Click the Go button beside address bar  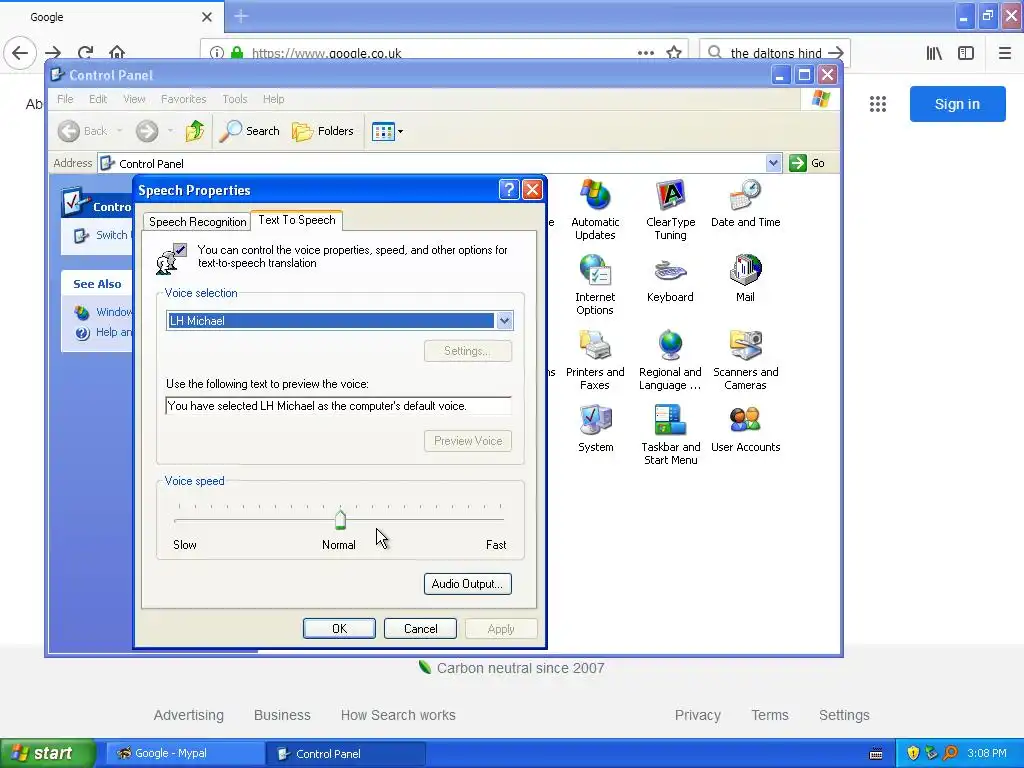tap(807, 163)
